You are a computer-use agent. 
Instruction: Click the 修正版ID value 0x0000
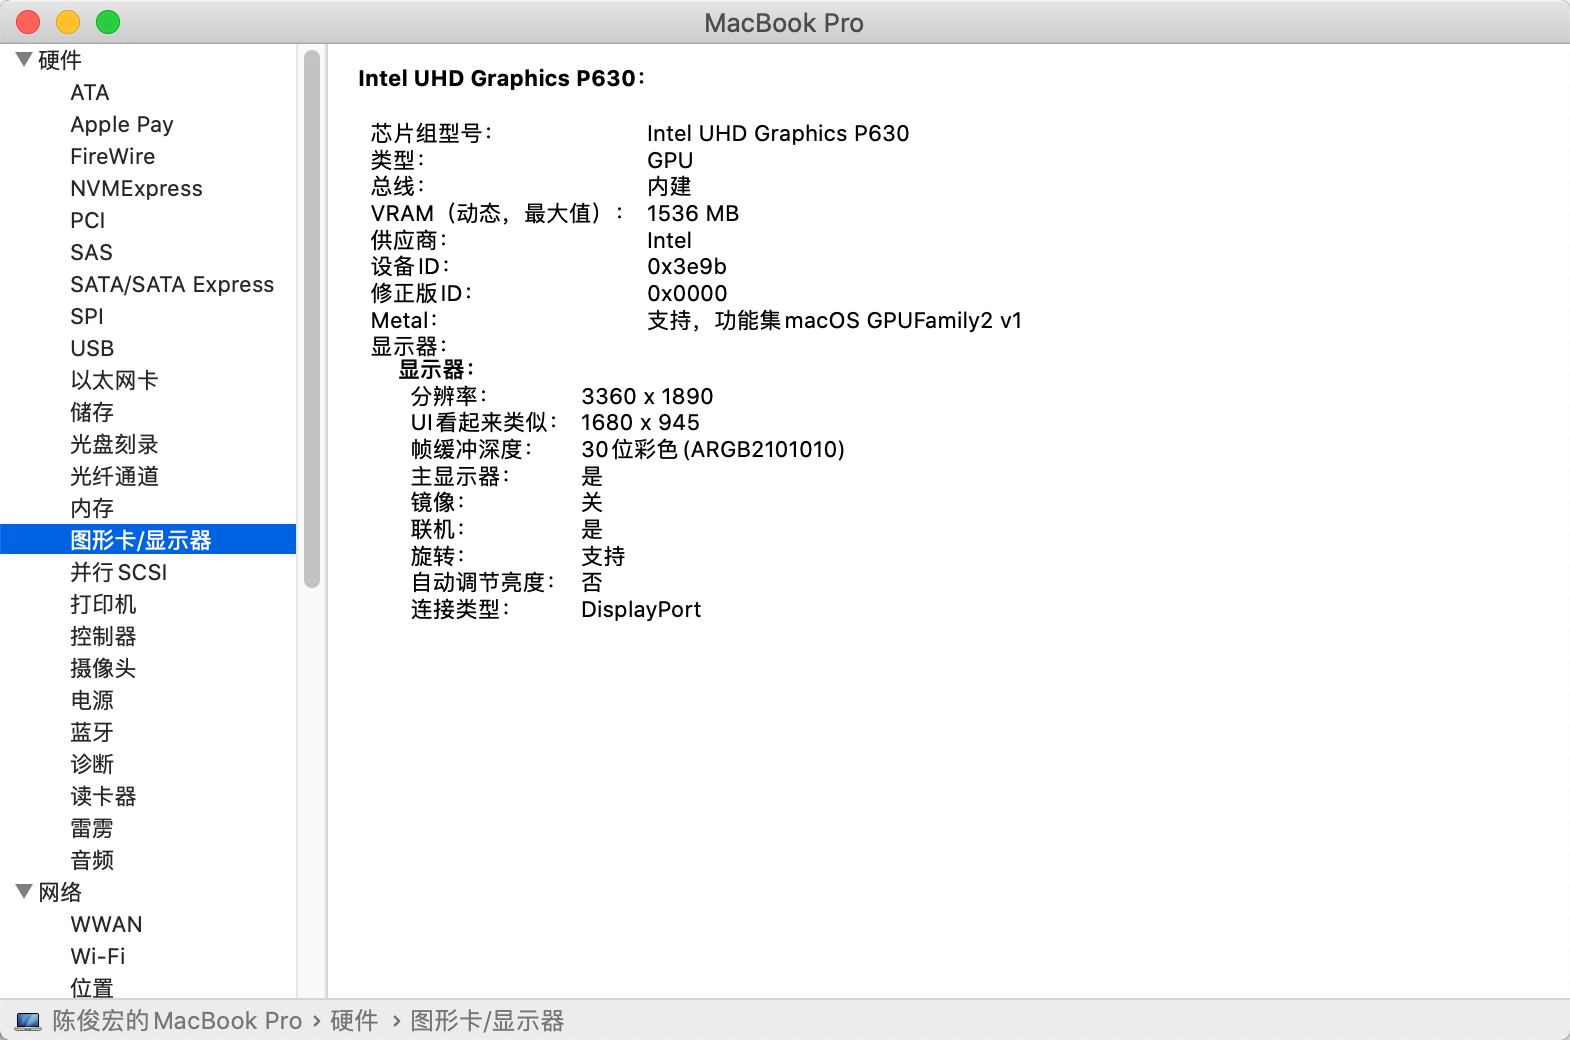pos(687,294)
